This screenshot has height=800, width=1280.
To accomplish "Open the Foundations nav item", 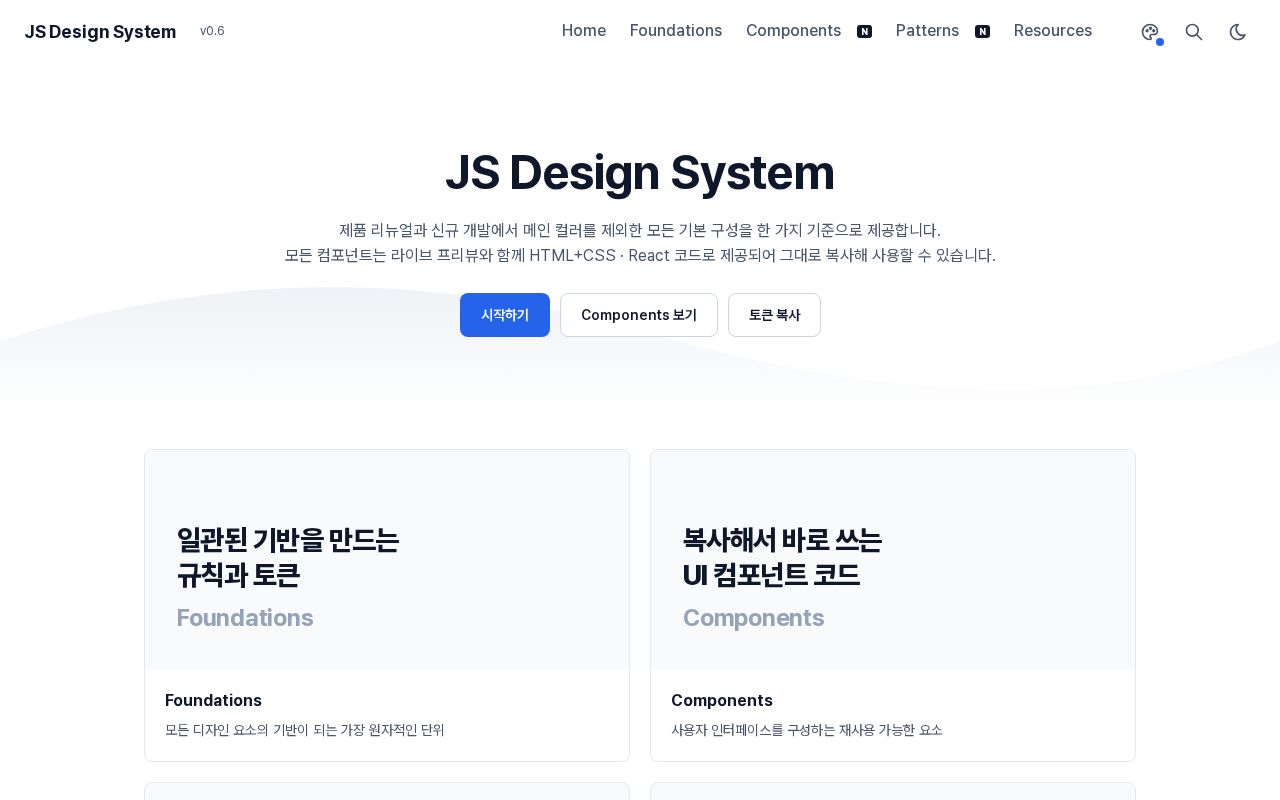I will (676, 31).
